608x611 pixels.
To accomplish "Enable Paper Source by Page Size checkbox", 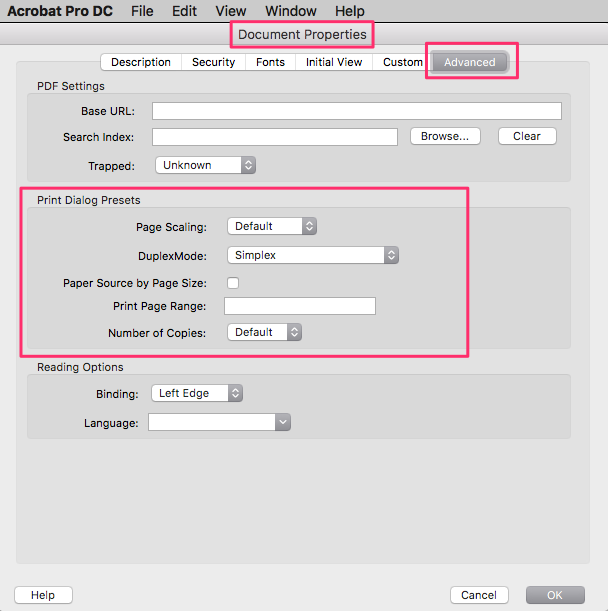I will (233, 283).
